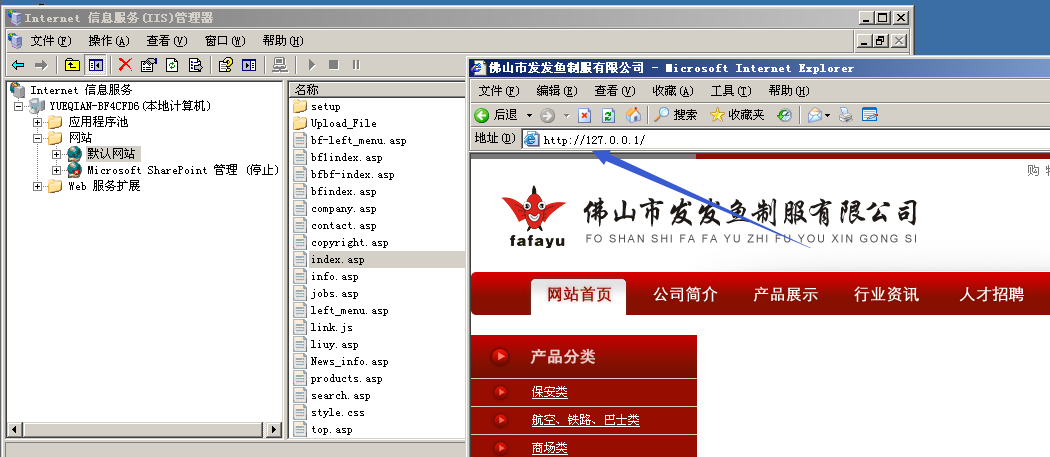This screenshot has height=457, width=1050.
Task: Open the Back history dropdown arrow
Action: tap(529, 115)
